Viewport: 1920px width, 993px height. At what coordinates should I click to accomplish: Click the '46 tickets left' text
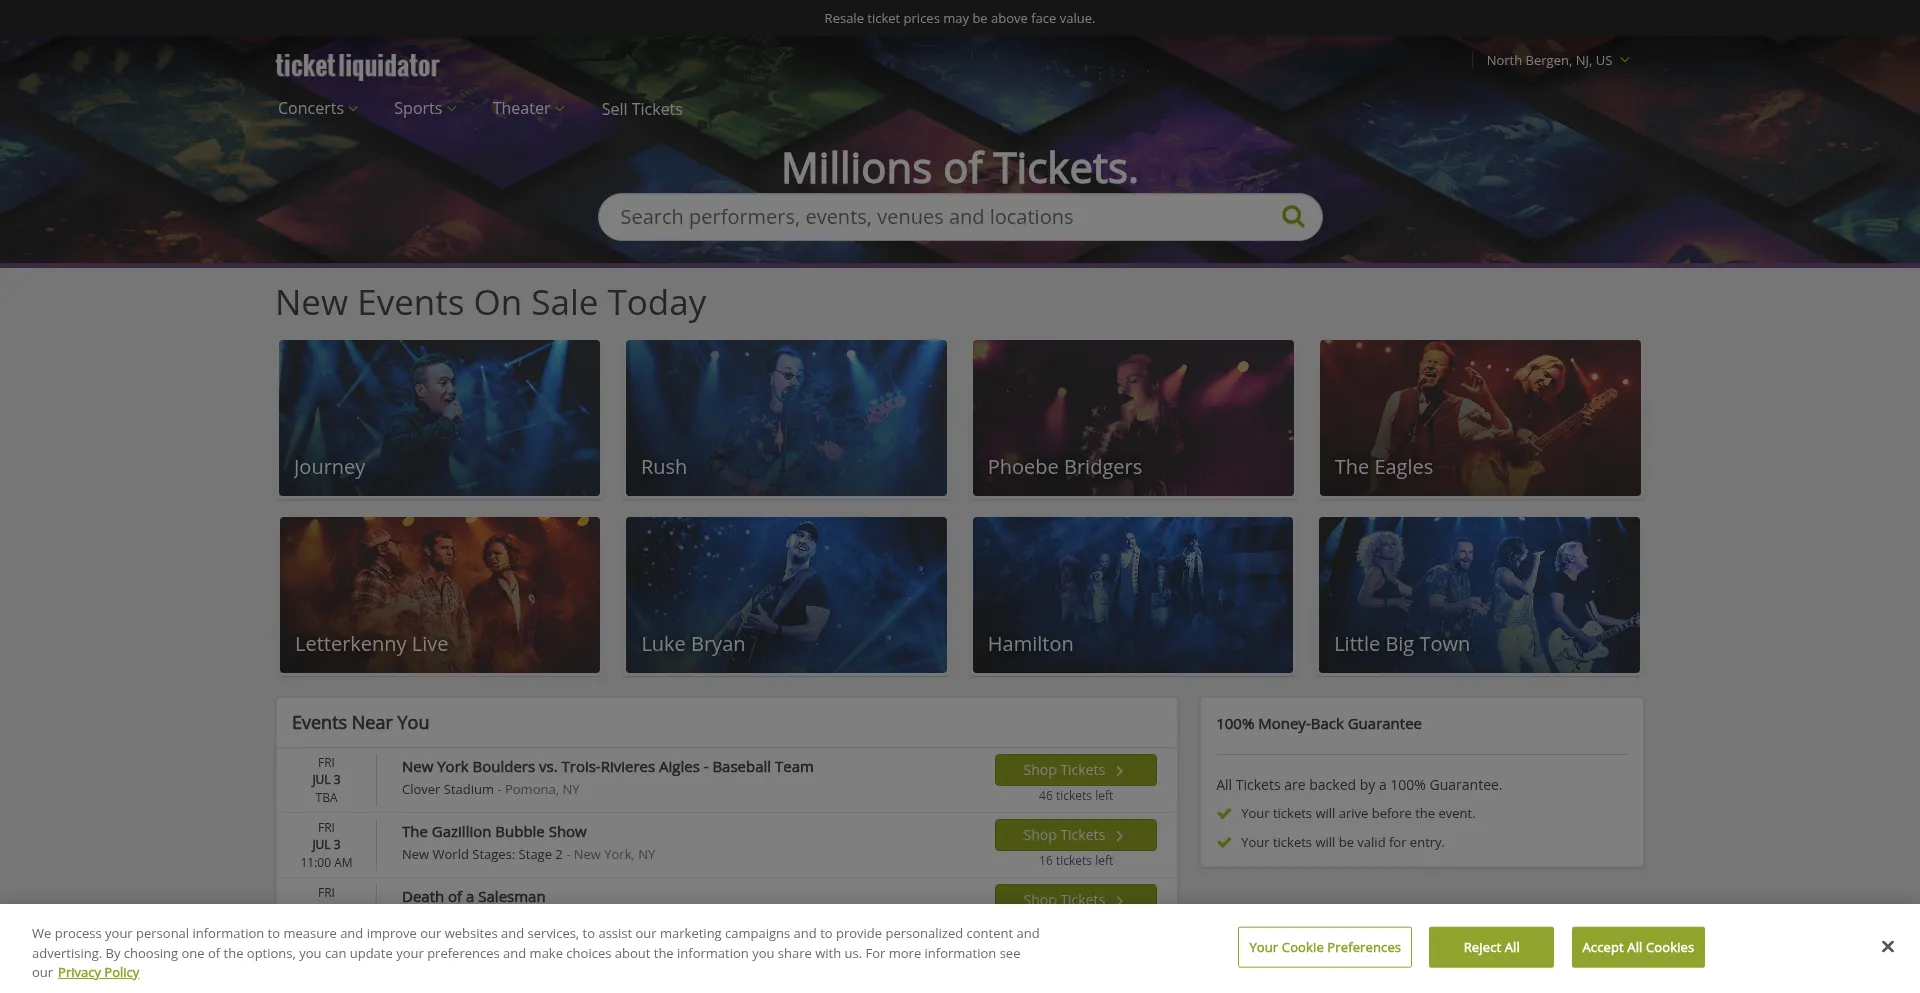pyautogui.click(x=1075, y=796)
